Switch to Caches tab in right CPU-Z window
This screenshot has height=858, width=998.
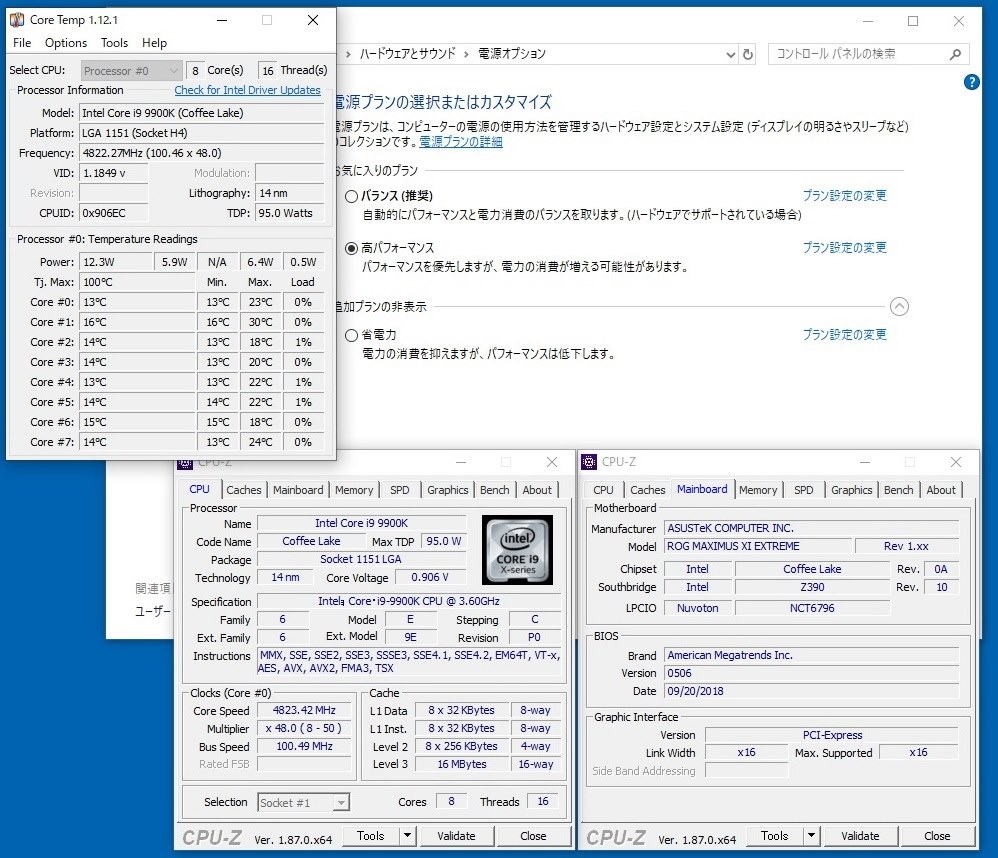click(x=648, y=490)
